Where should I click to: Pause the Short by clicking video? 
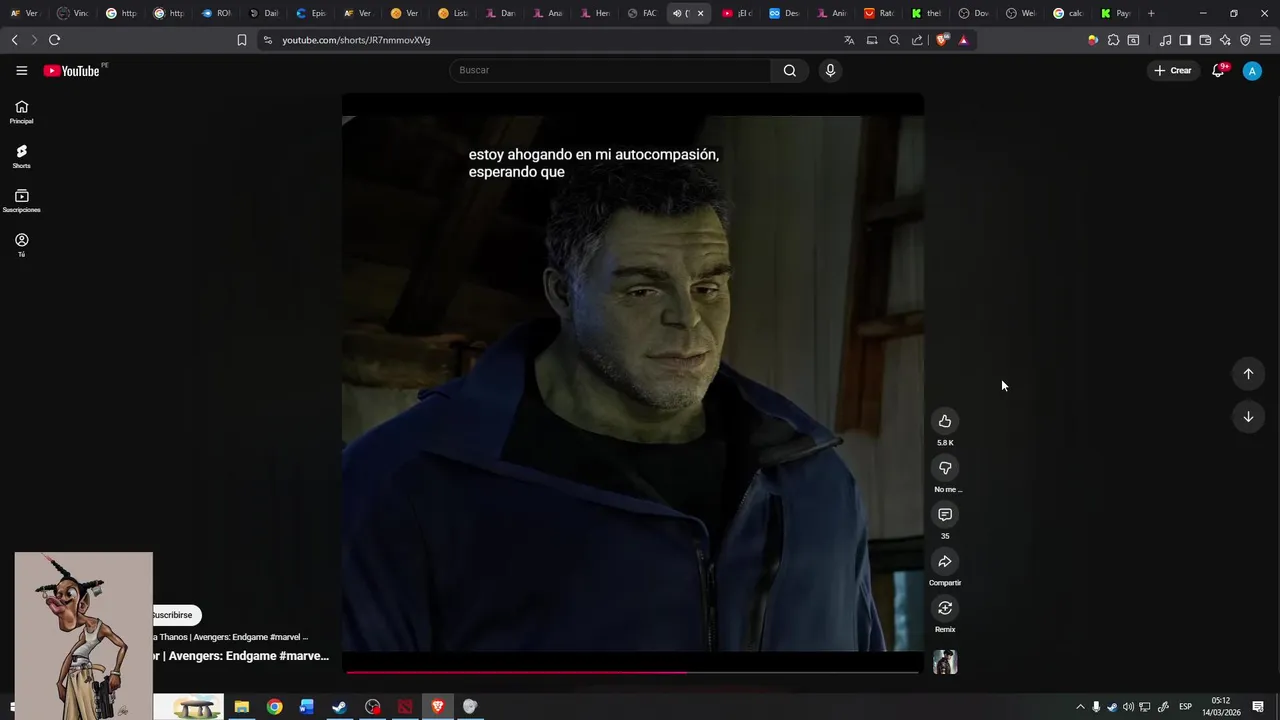point(632,384)
